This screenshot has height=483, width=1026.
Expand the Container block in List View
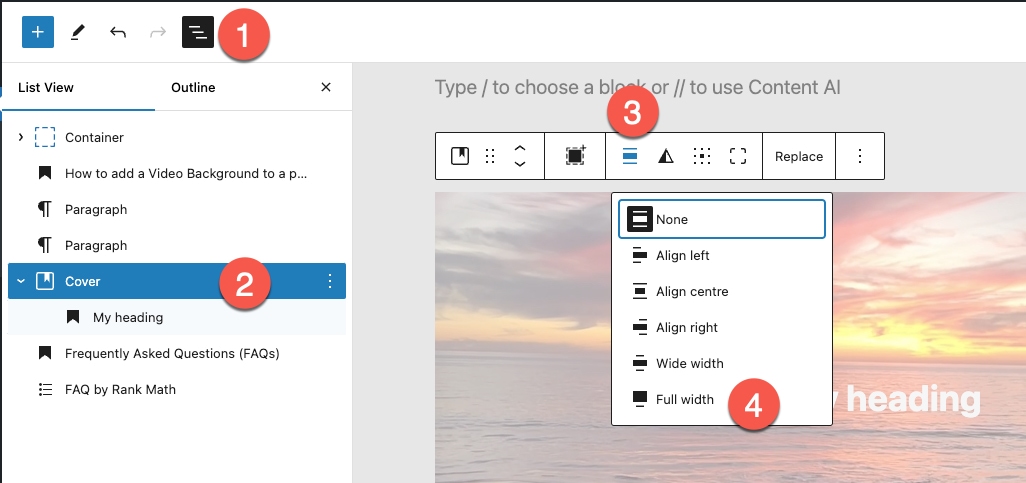21,137
